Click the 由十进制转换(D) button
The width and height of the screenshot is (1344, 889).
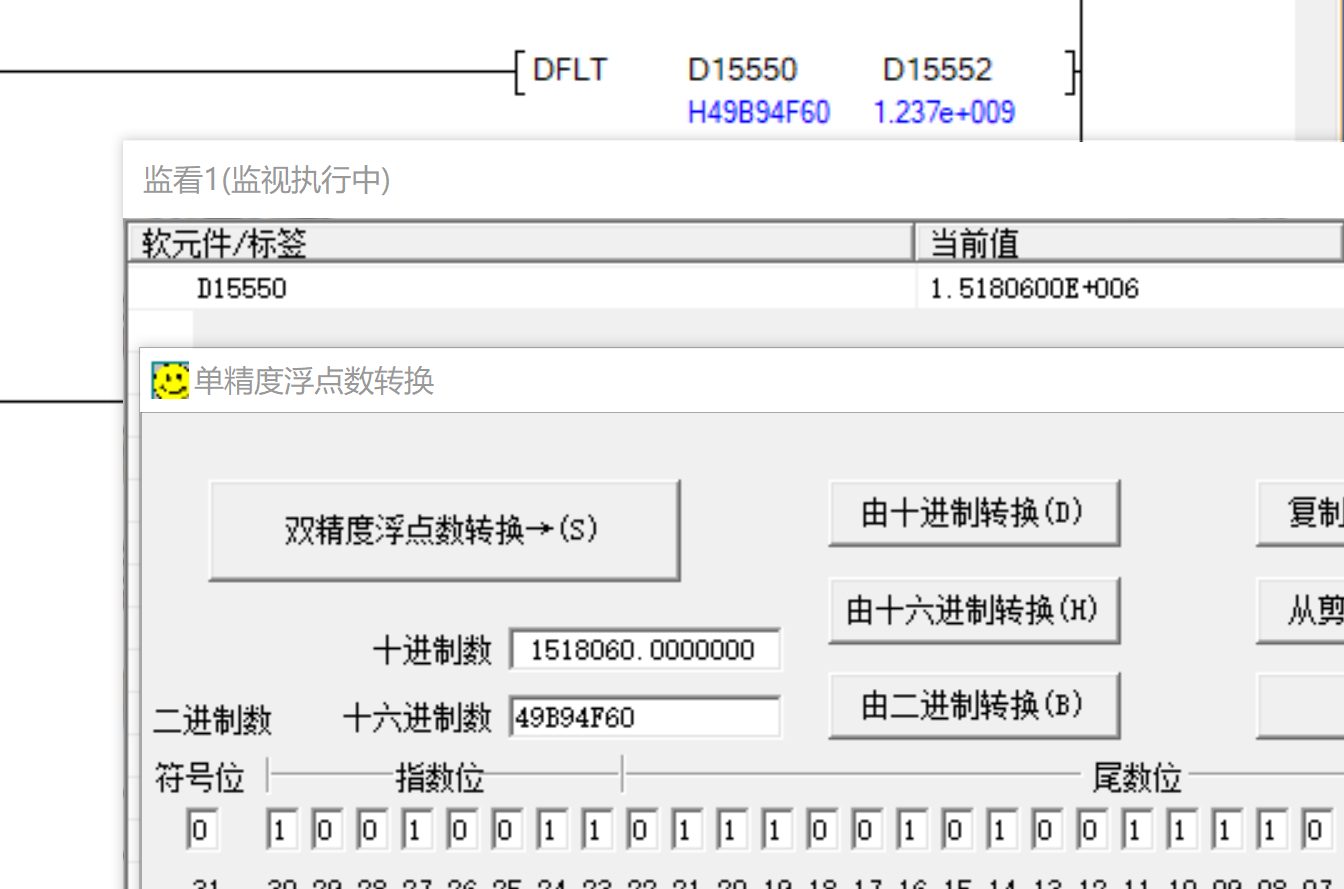coord(973,513)
